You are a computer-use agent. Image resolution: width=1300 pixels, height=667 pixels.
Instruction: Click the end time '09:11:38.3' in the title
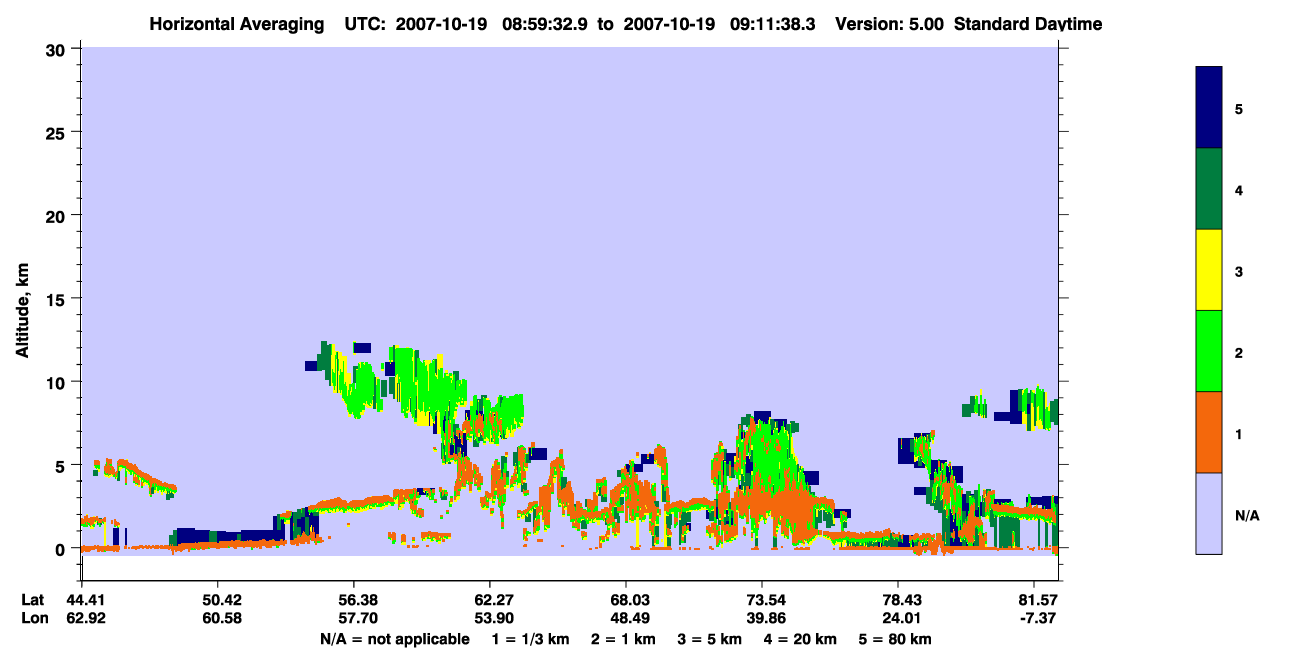point(771,24)
